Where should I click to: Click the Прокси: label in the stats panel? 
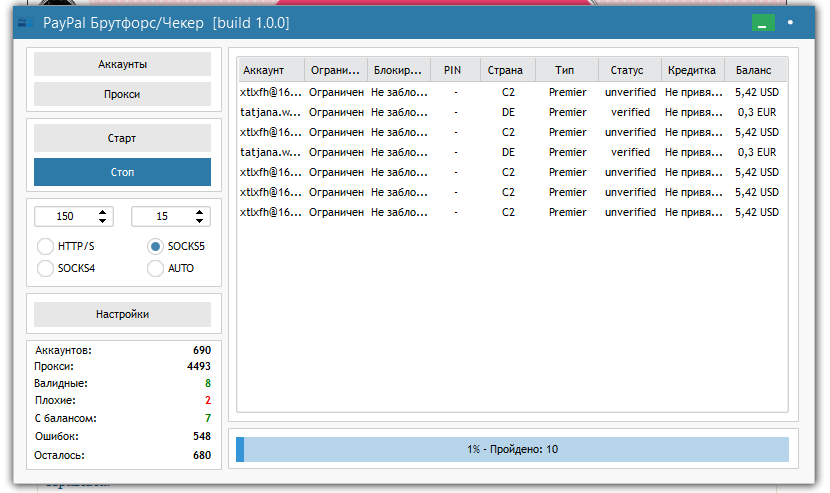(54, 366)
